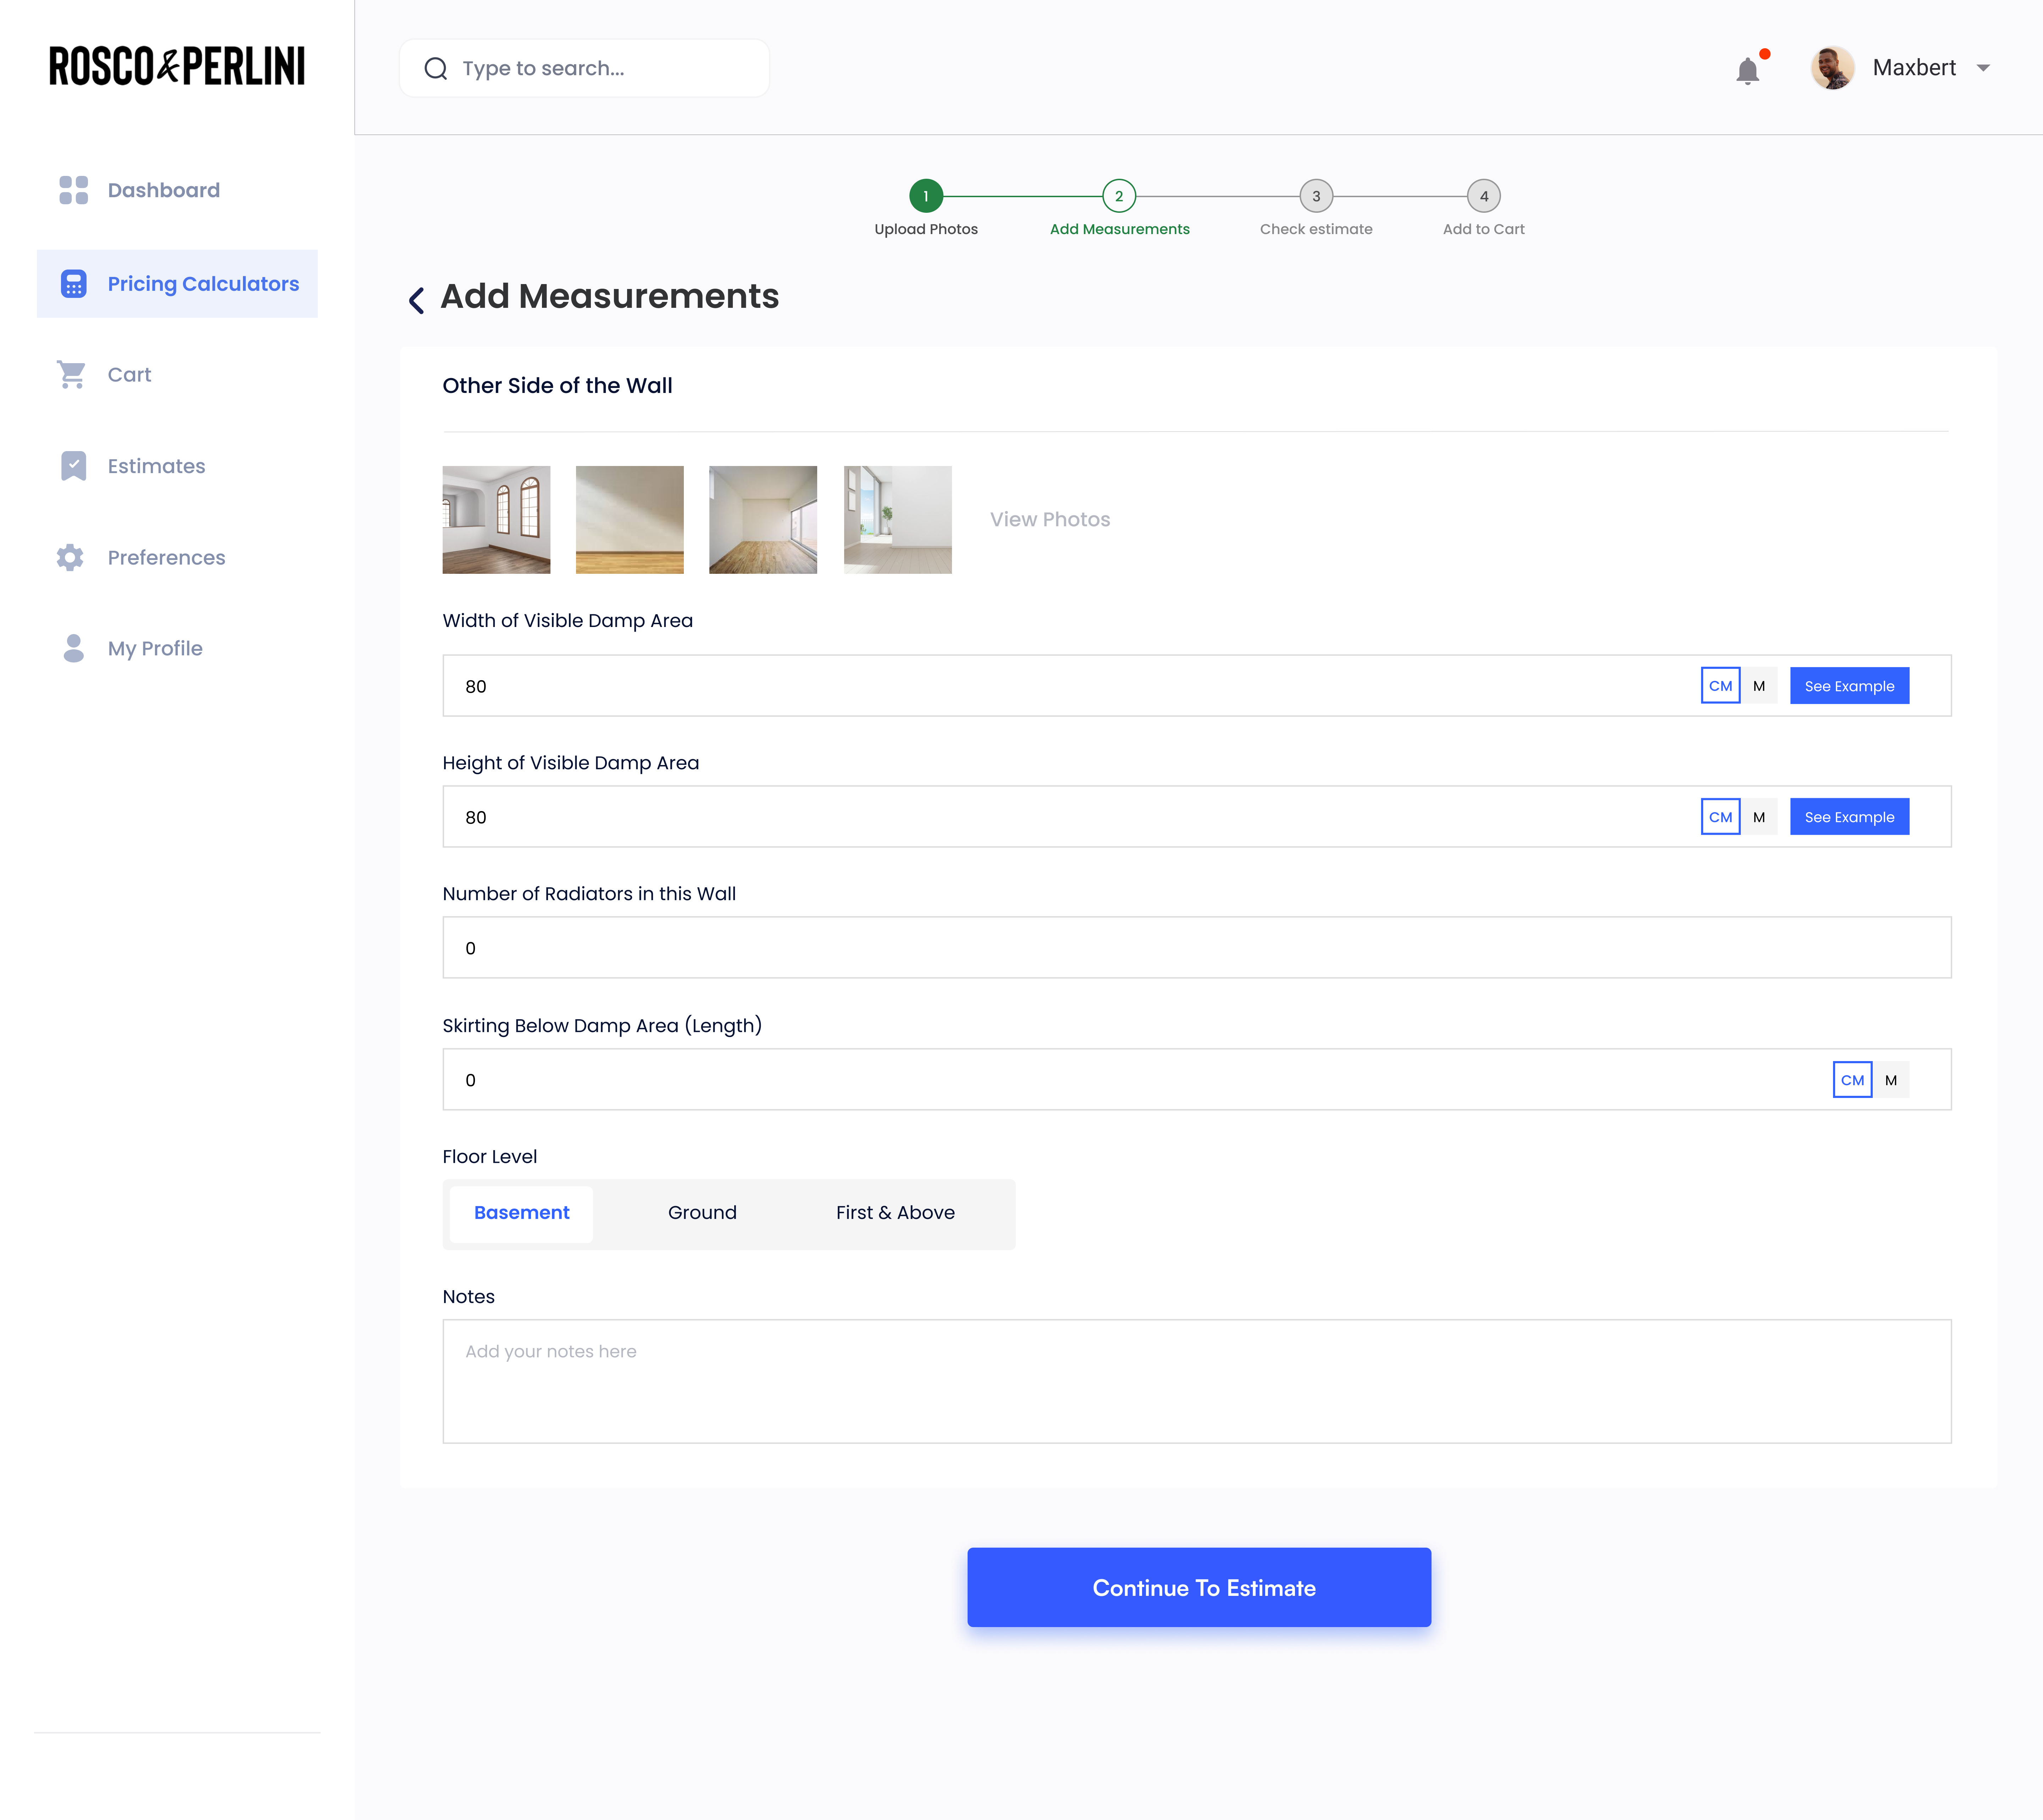The width and height of the screenshot is (2043, 1820).
Task: Click the Add to Cart step label
Action: [x=1484, y=229]
